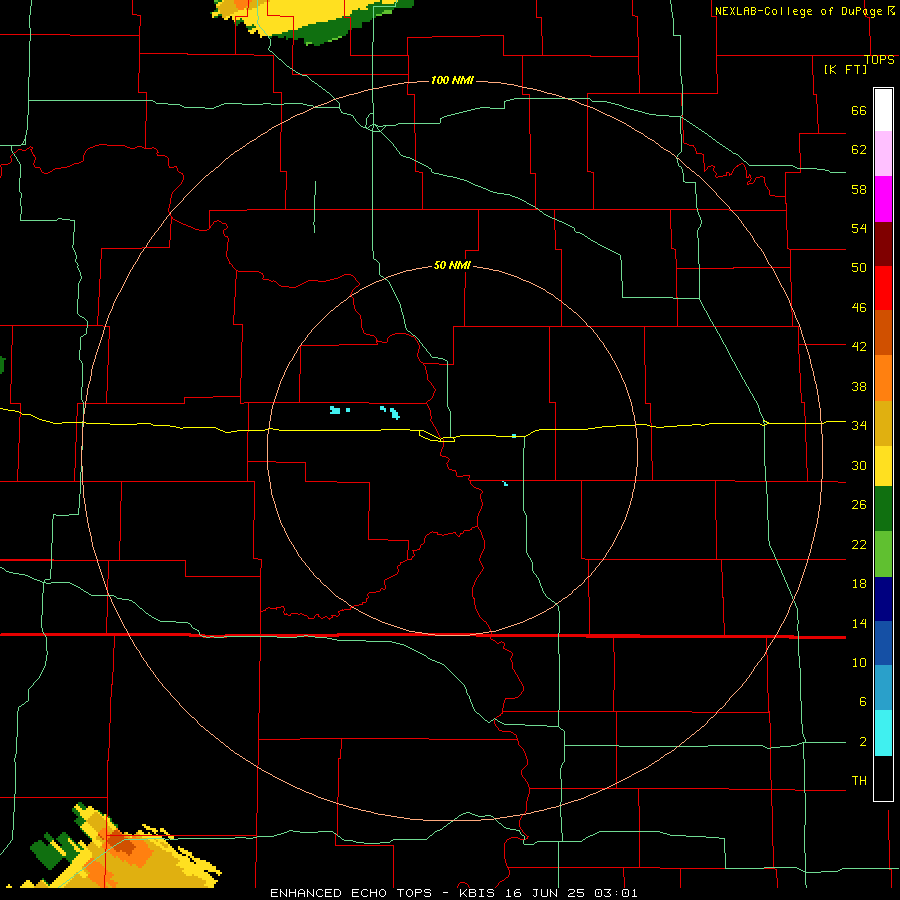The height and width of the screenshot is (900, 900).
Task: Click the KBIS station identifier
Action: point(479,893)
